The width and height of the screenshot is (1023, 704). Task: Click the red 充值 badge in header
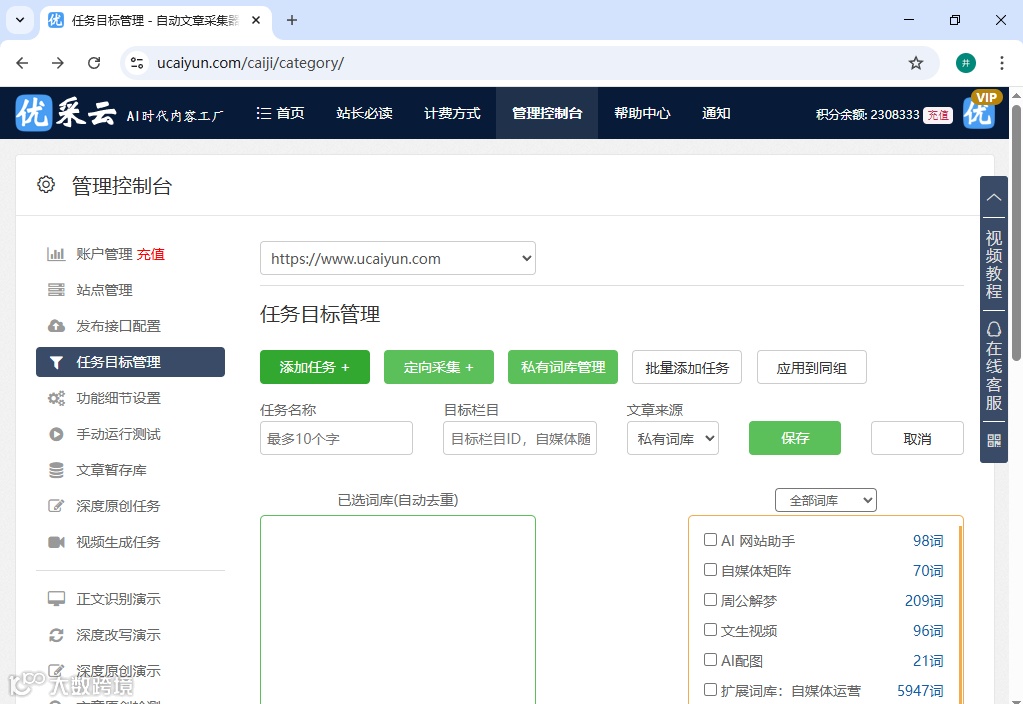pyautogui.click(x=938, y=115)
